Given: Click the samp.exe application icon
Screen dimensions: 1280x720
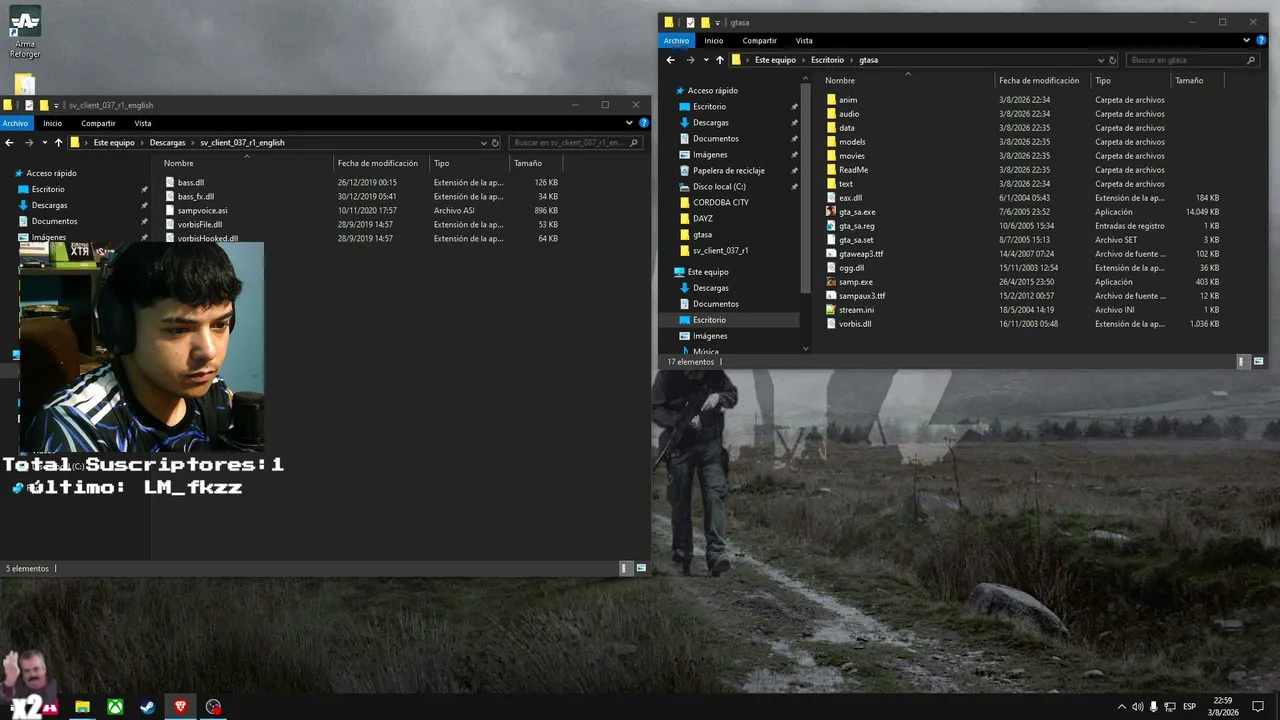Looking at the screenshot, I should (831, 282).
